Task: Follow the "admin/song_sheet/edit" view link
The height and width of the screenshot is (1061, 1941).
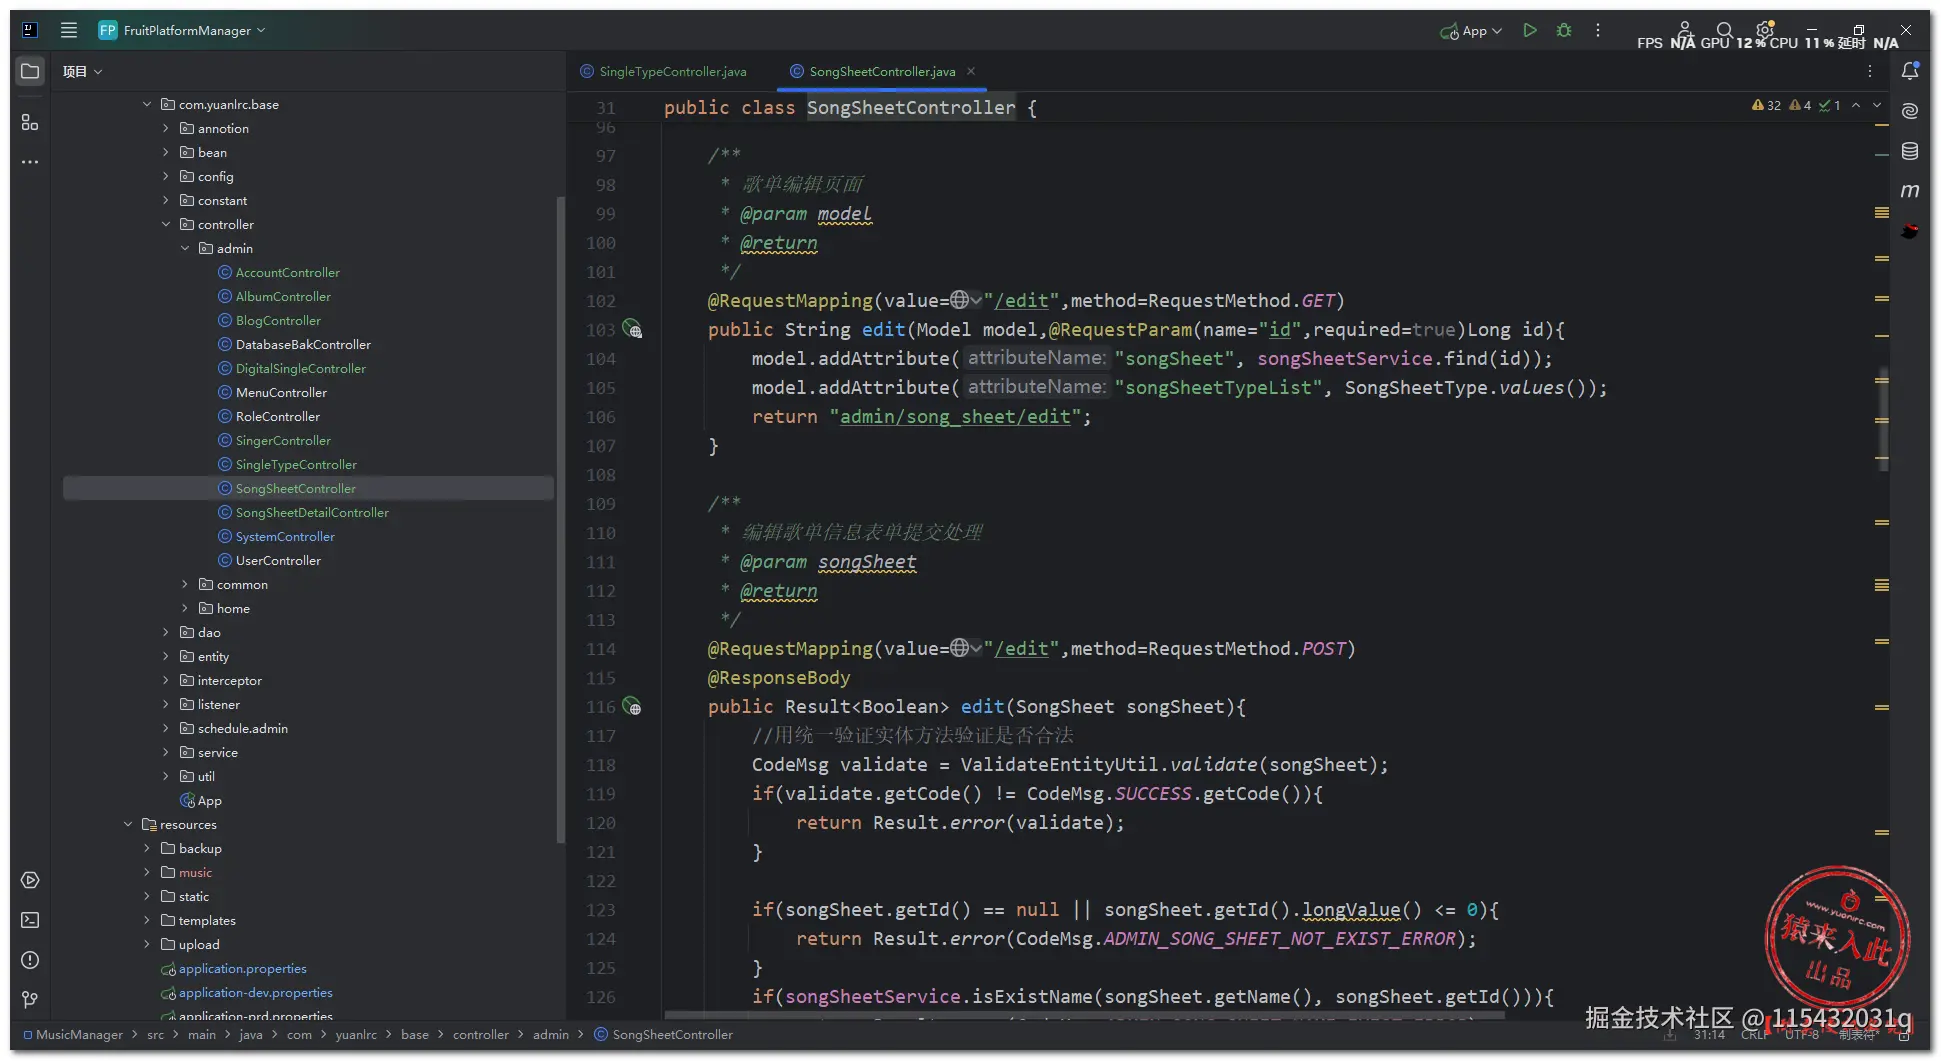Action: click(955, 416)
